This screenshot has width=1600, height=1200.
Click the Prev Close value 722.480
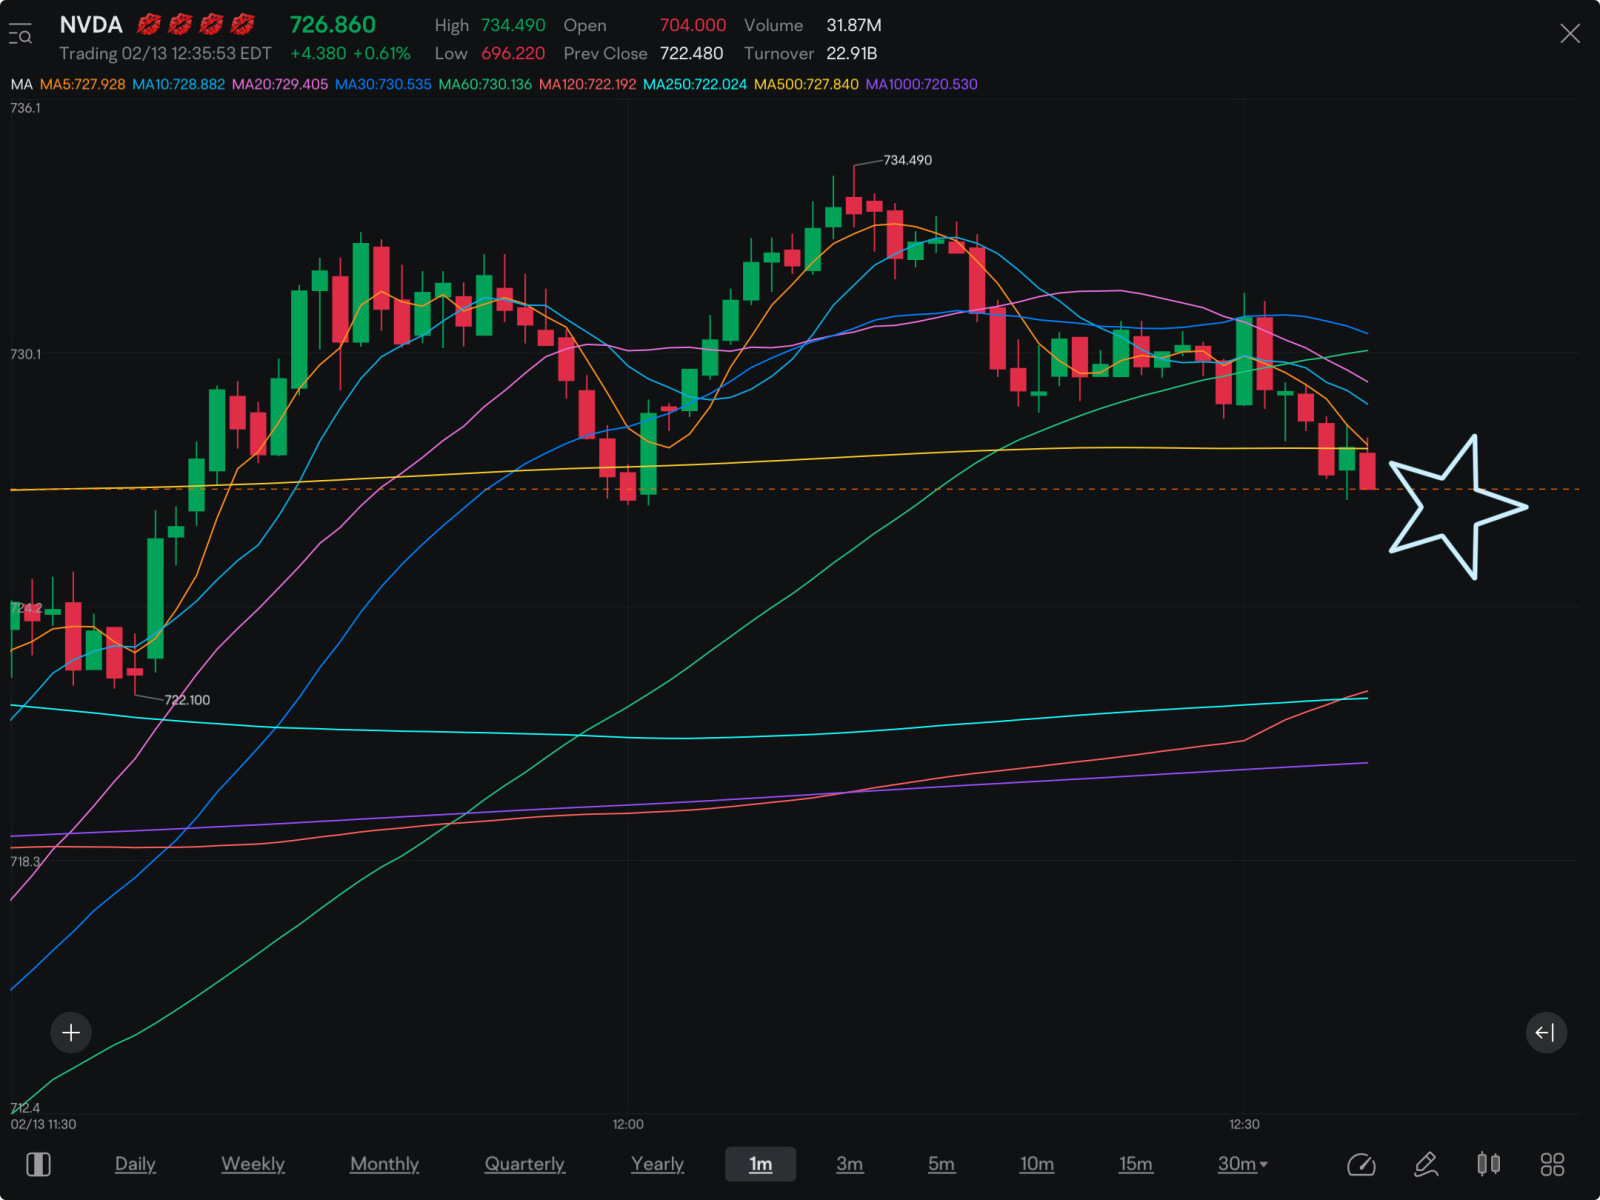coord(691,53)
